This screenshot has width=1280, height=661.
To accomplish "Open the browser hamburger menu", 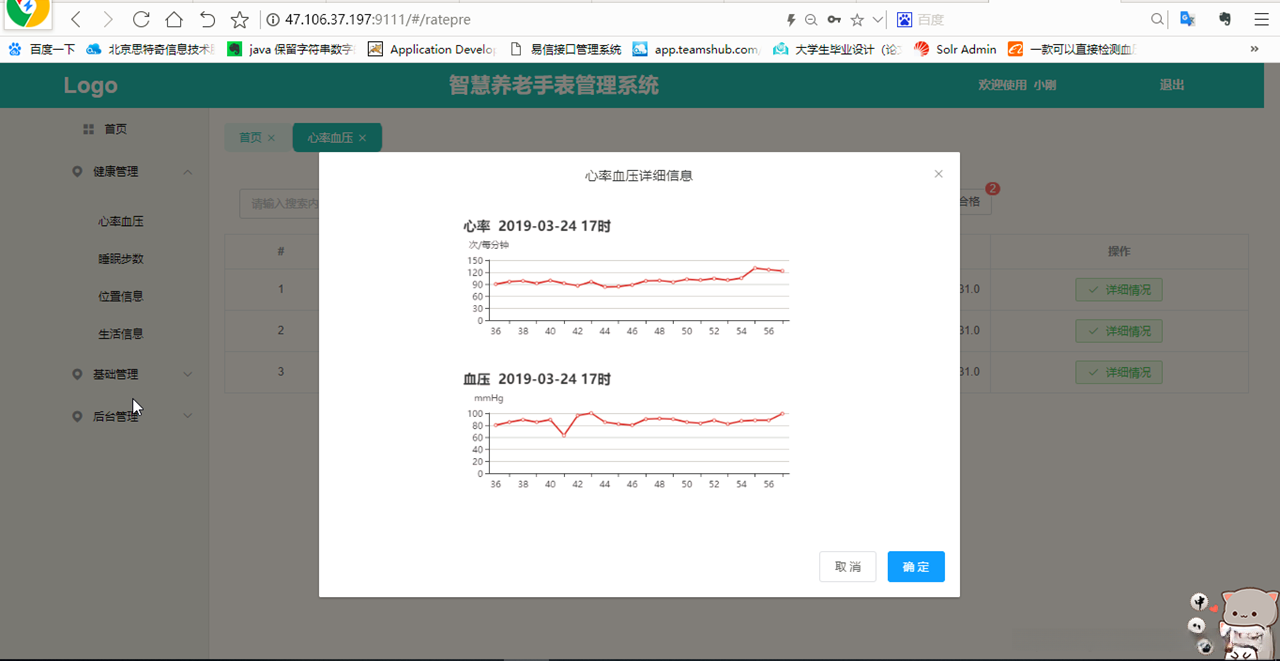I will pos(1261,18).
